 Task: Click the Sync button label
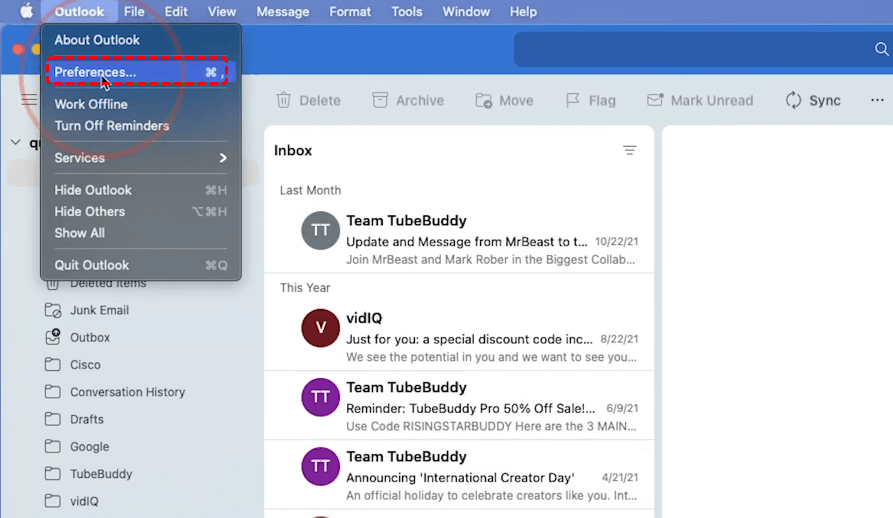(825, 101)
